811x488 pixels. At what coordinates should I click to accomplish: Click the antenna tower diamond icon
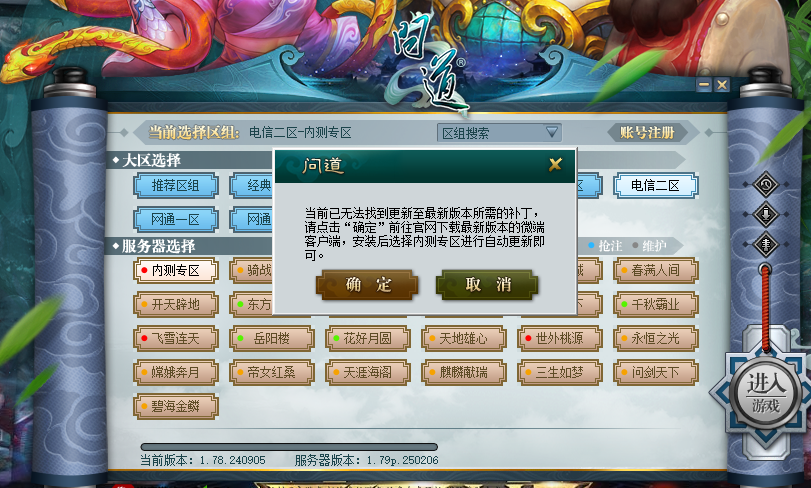765,244
